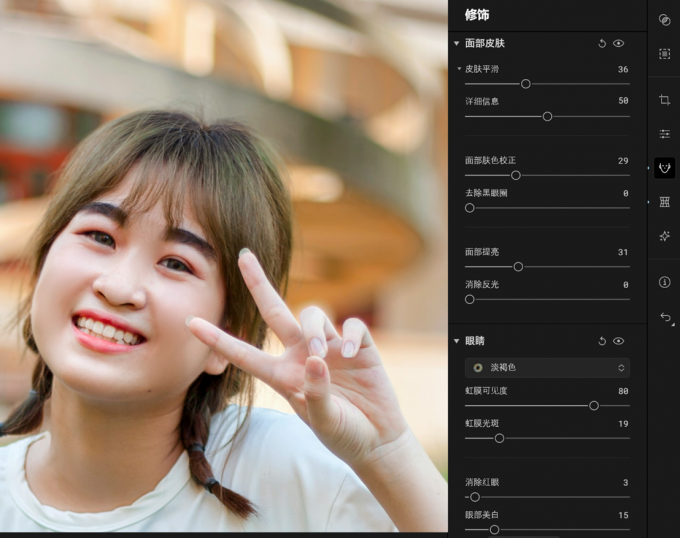Screen dimensions: 680x538
Task: Reset the 面部皮肤 section
Action: click(602, 43)
